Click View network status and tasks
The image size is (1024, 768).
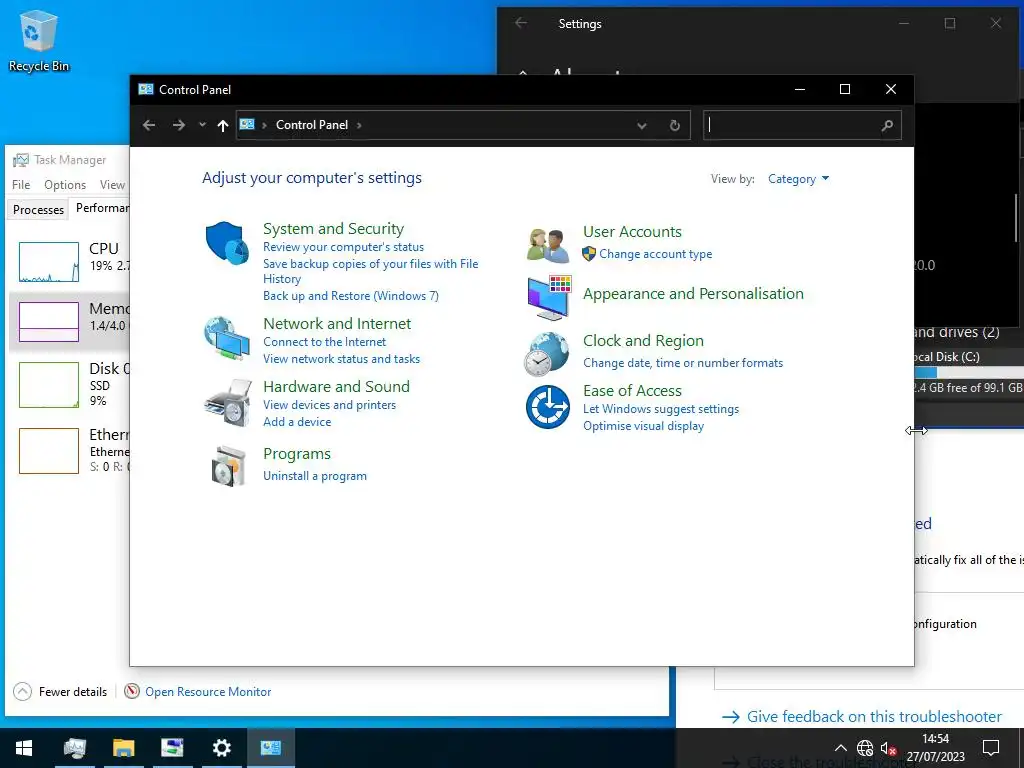(x=342, y=359)
